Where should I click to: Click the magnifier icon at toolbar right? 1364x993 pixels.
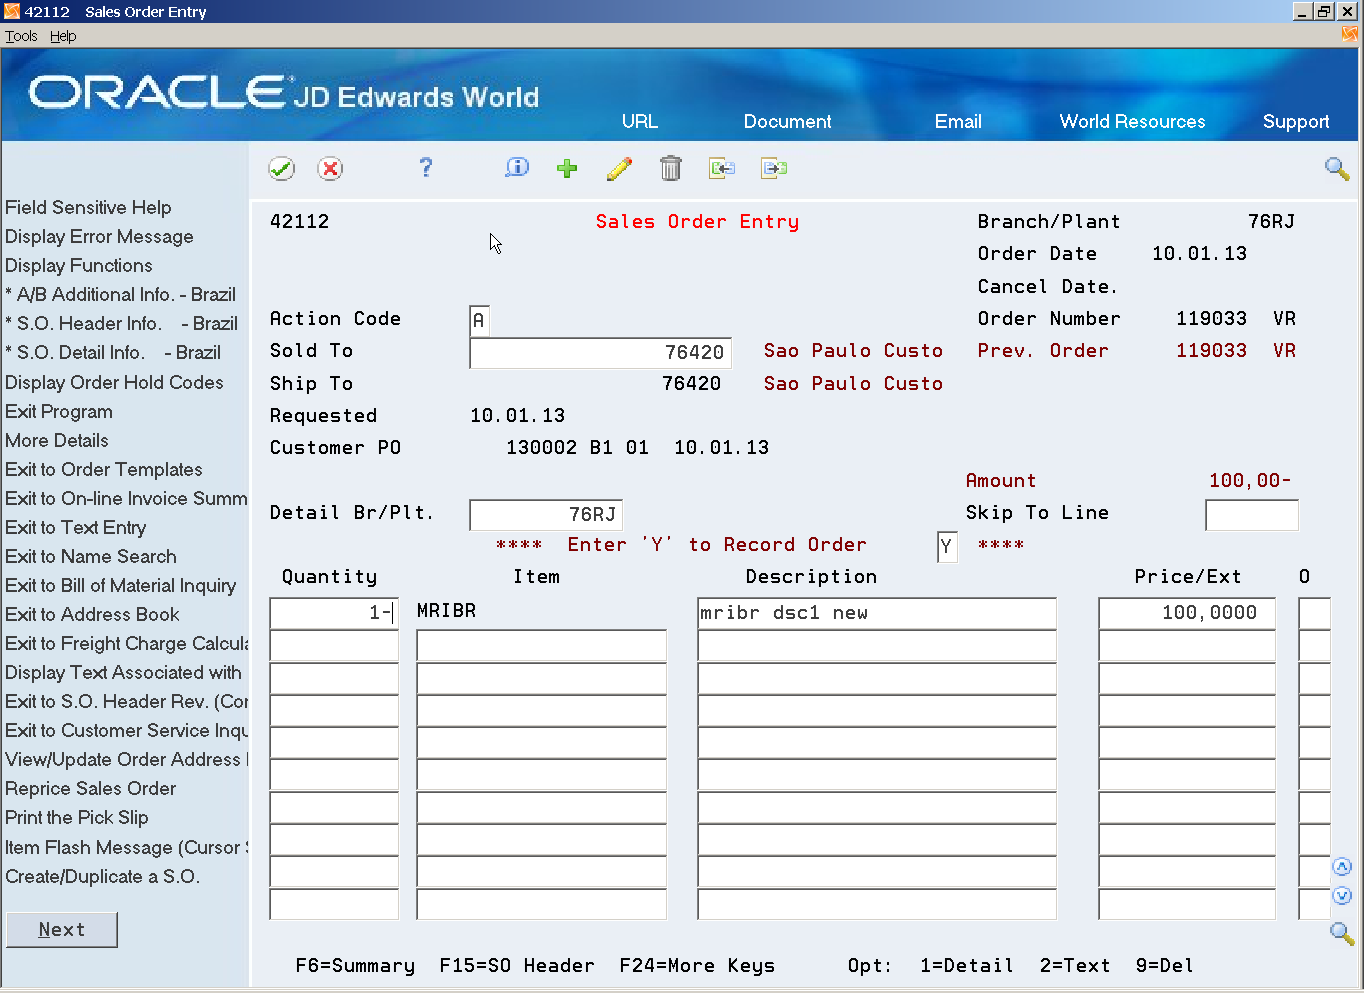[x=1337, y=168]
